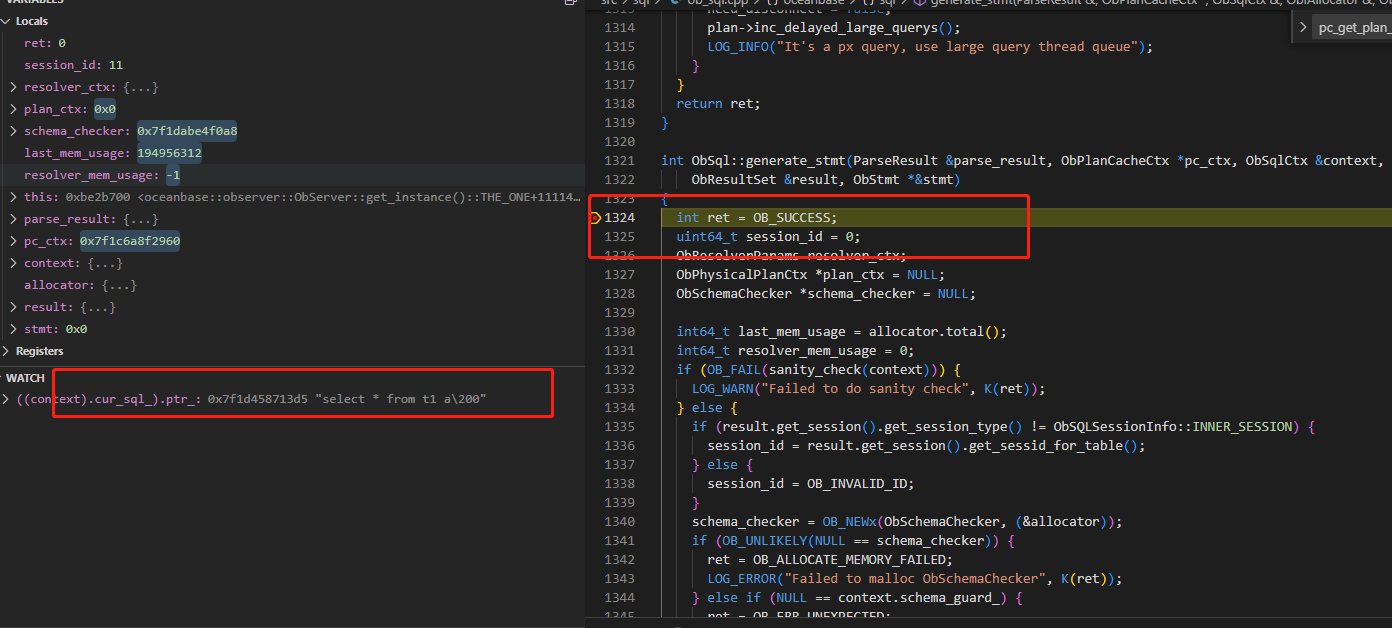Viewport: 1392px width, 628px height.
Task: Click line number 1330 in the gutter
Action: (x=619, y=331)
